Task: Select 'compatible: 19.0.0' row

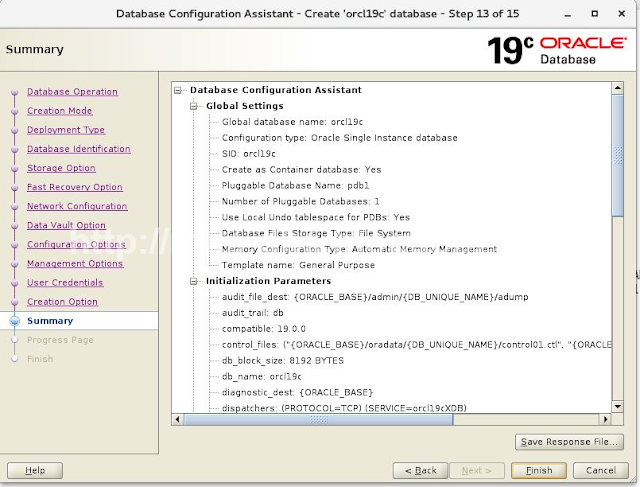Action: point(264,329)
